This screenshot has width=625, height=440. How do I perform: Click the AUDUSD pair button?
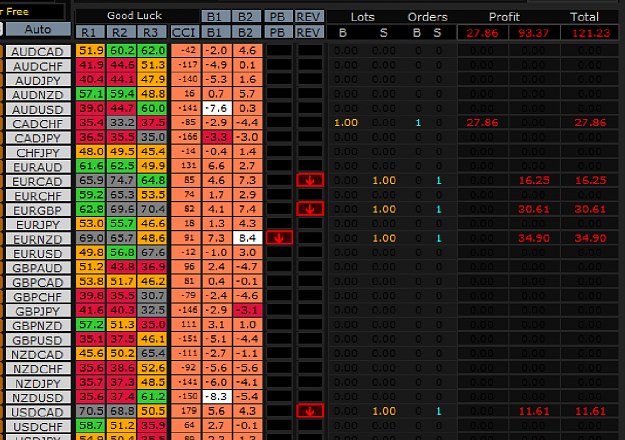(38, 109)
